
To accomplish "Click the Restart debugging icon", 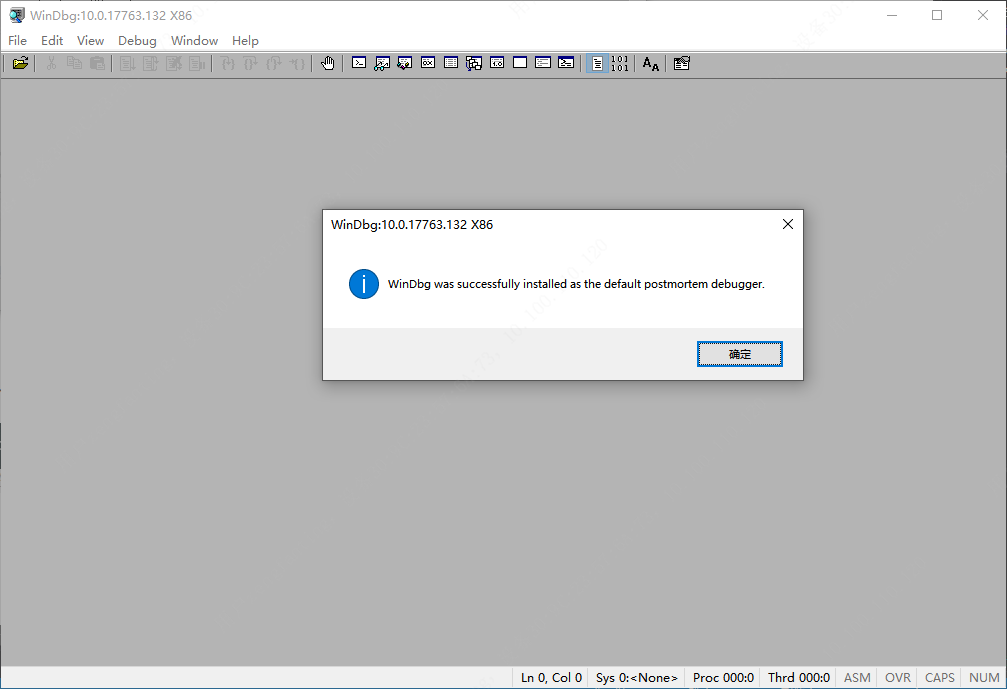I will coord(150,63).
